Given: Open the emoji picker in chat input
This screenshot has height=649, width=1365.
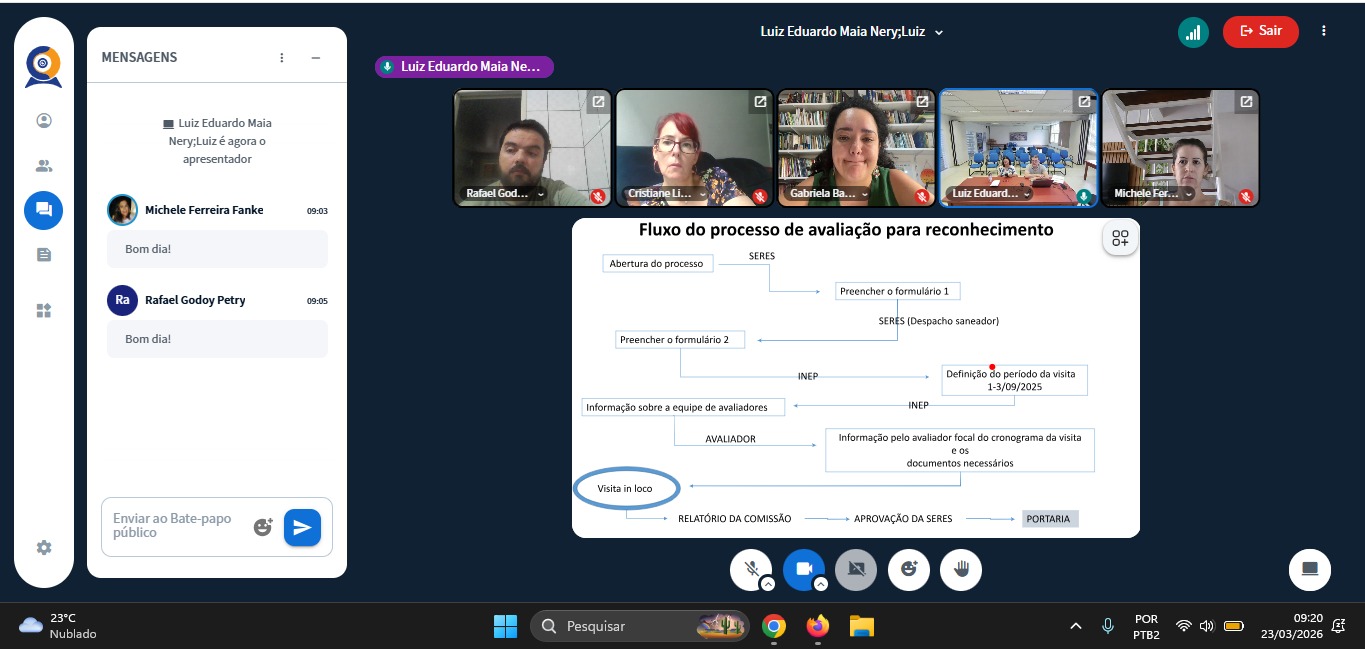Looking at the screenshot, I should click(263, 527).
